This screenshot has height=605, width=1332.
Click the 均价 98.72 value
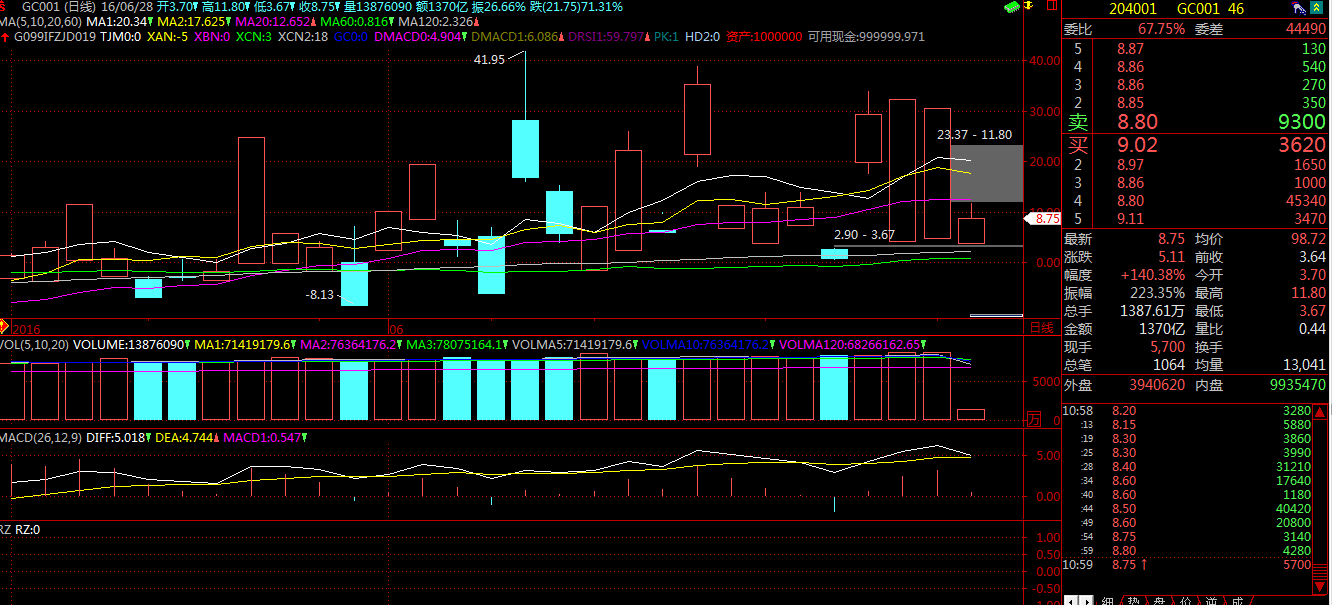coord(1309,239)
